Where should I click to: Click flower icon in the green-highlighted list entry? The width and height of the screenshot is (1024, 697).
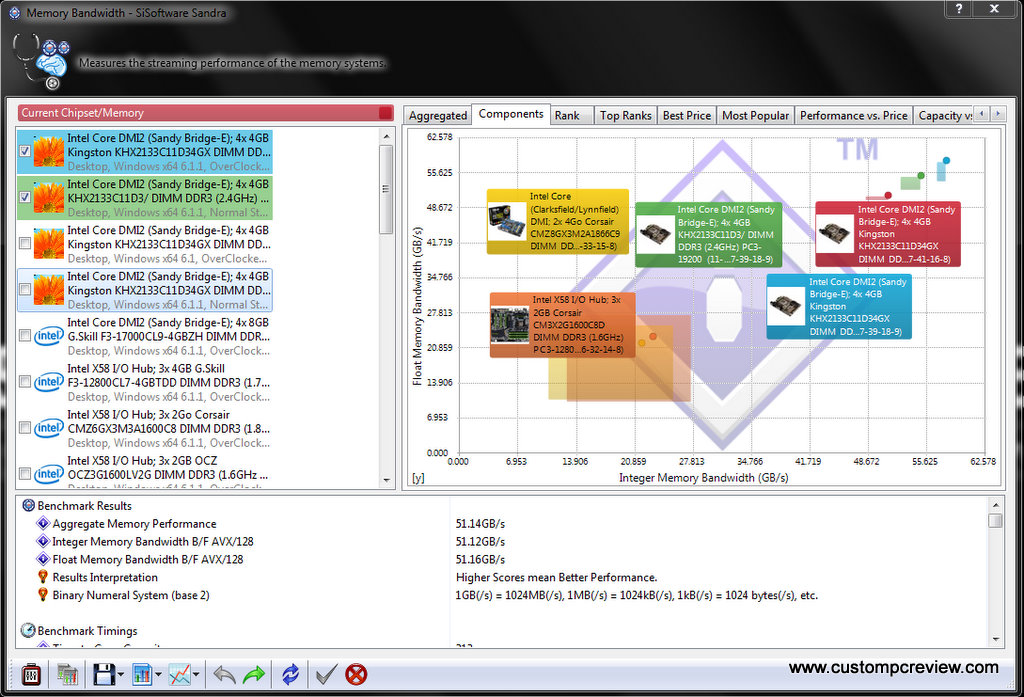[49, 198]
